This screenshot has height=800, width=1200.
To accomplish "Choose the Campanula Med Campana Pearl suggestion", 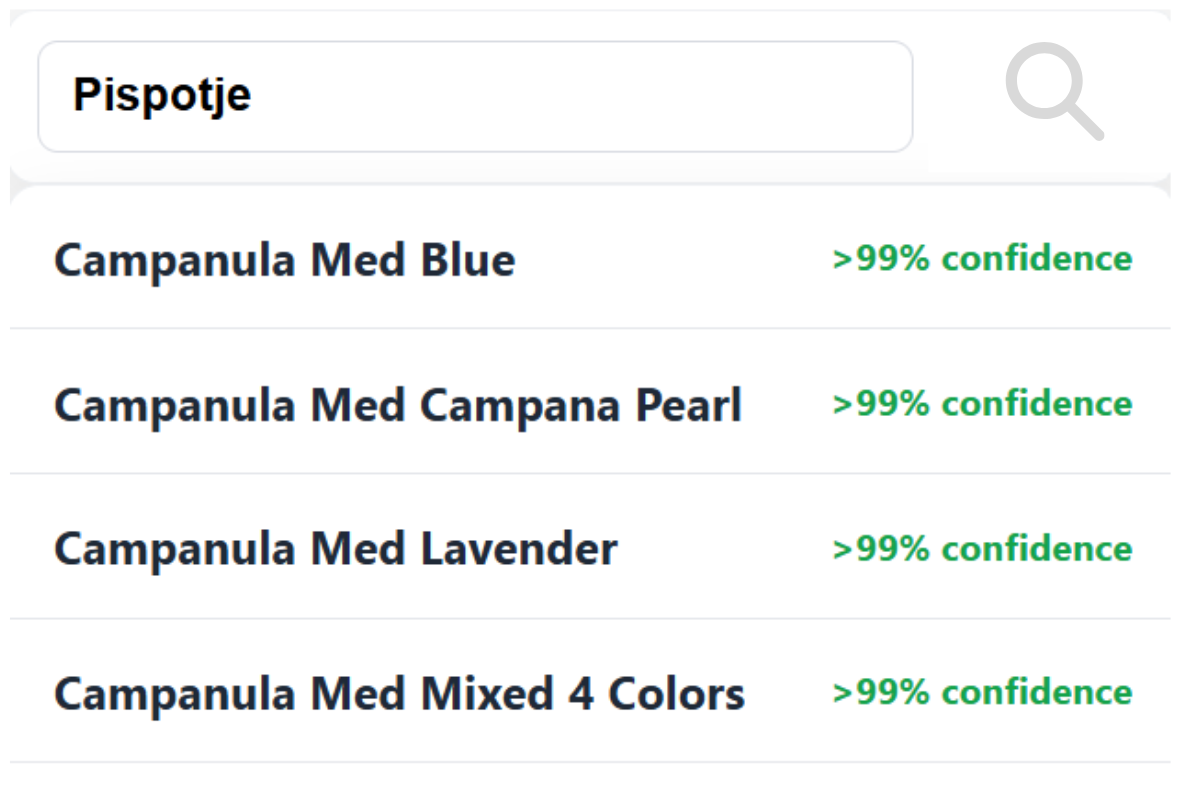I will coord(397,405).
